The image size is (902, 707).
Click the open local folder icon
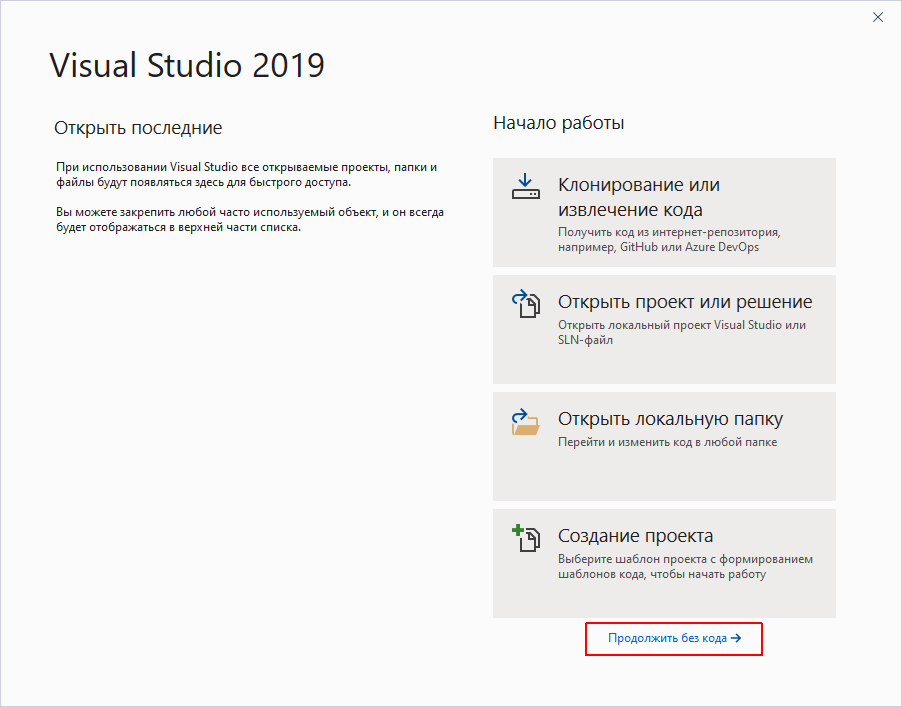526,421
